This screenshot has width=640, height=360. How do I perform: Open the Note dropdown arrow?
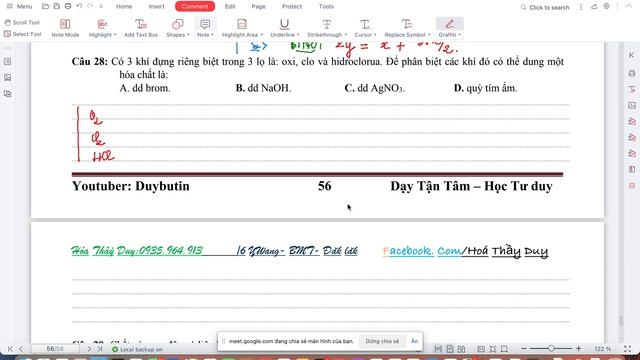coord(212,35)
